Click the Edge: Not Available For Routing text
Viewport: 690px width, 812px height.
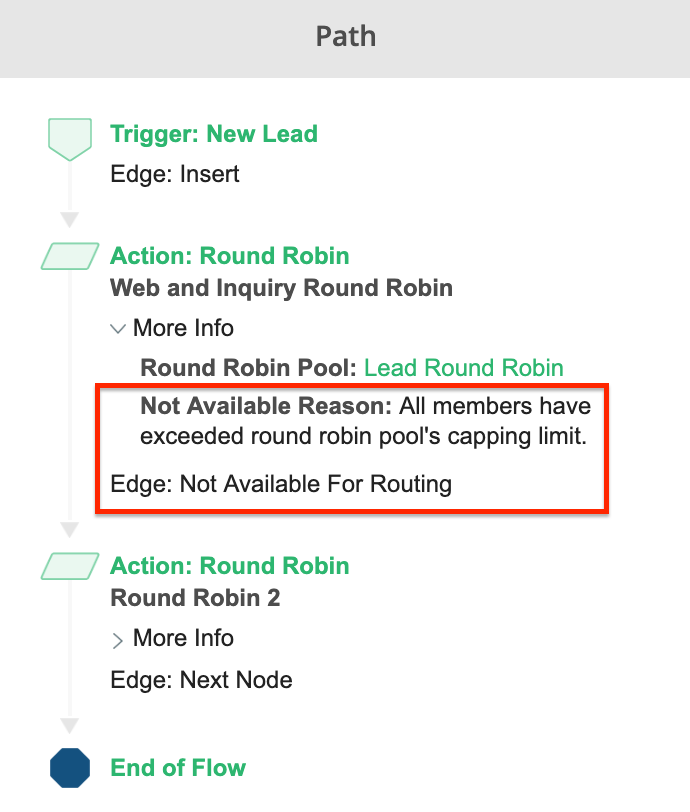(281, 485)
